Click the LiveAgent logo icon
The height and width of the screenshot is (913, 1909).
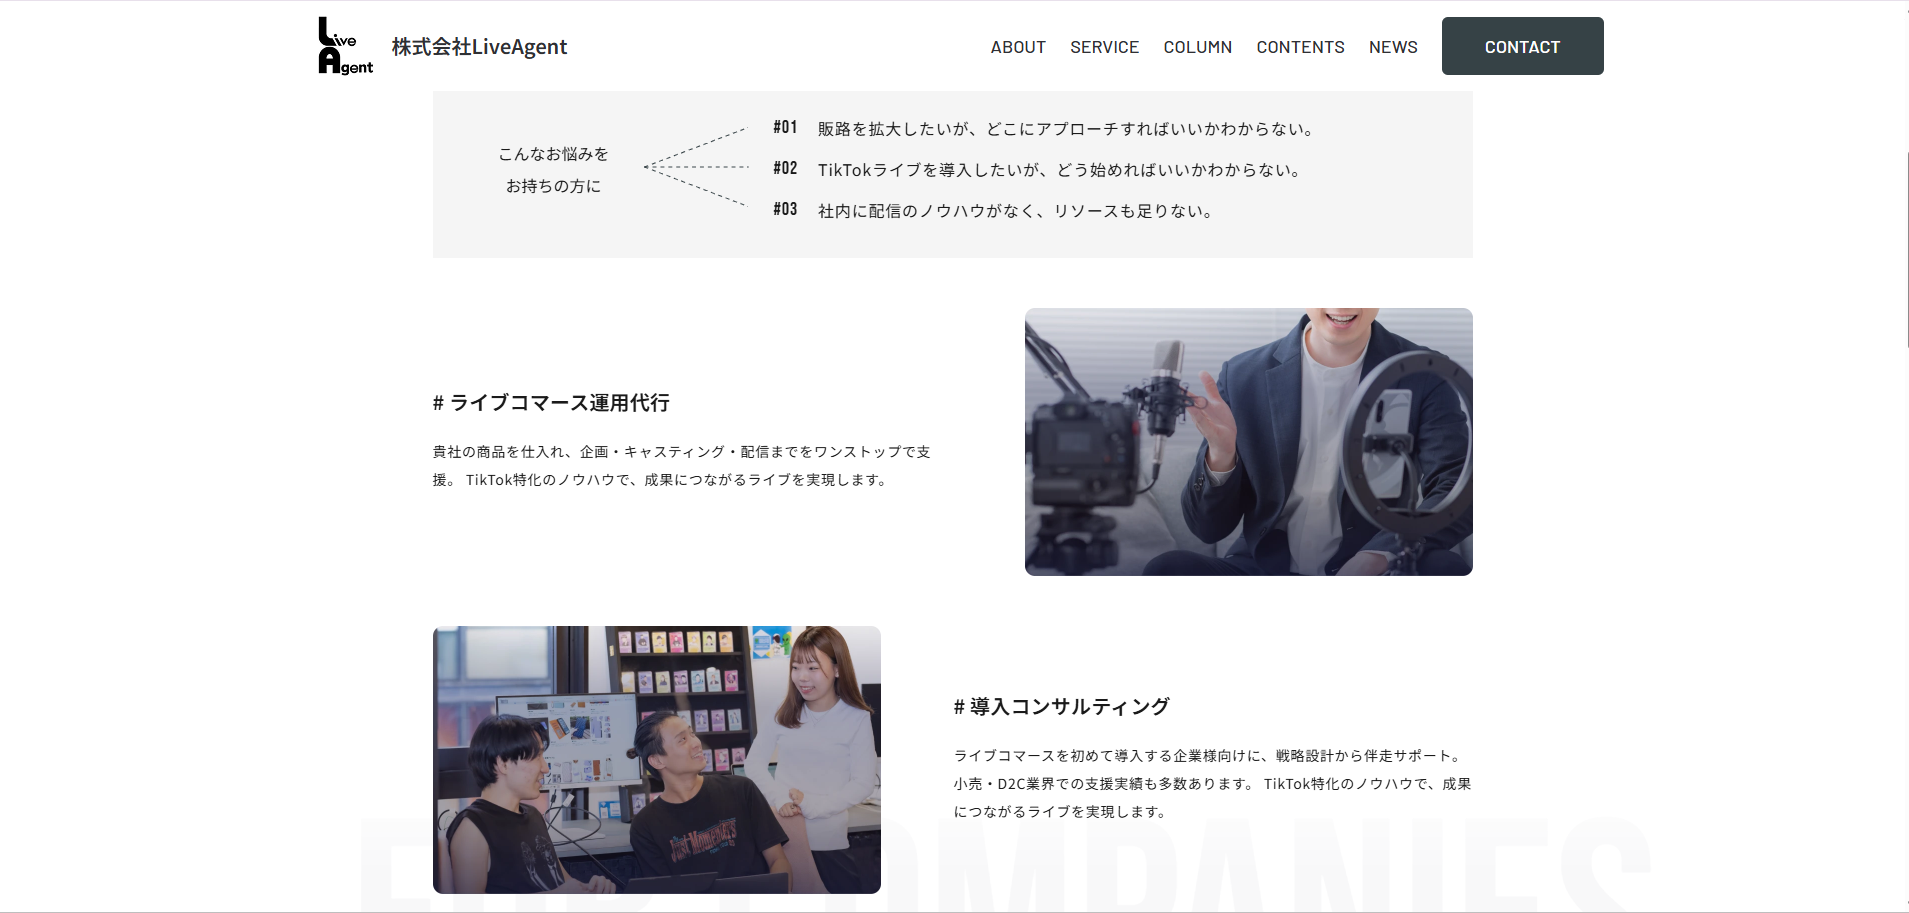point(344,45)
